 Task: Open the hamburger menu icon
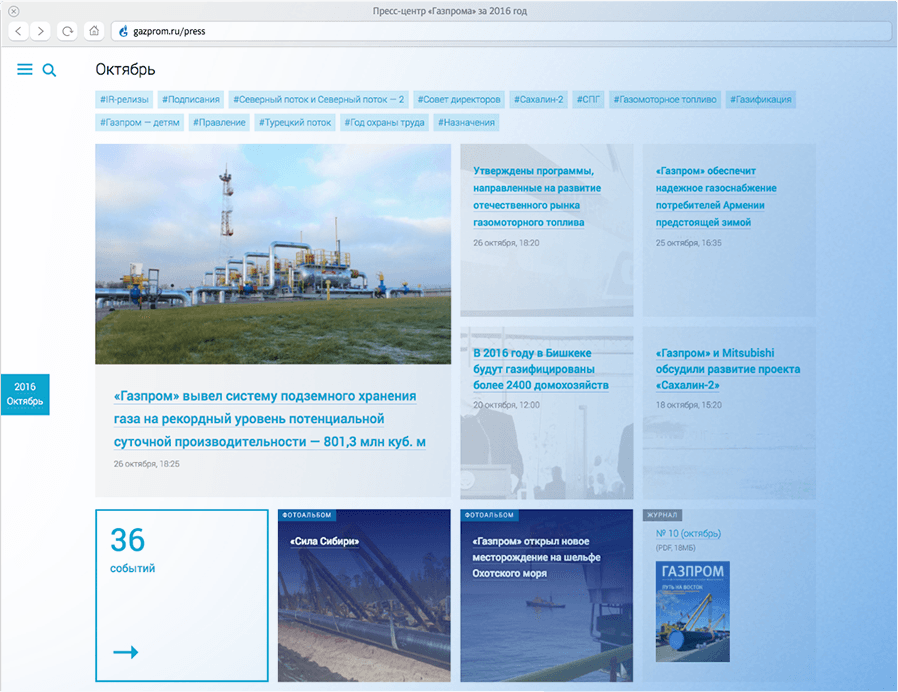pyautogui.click(x=25, y=69)
